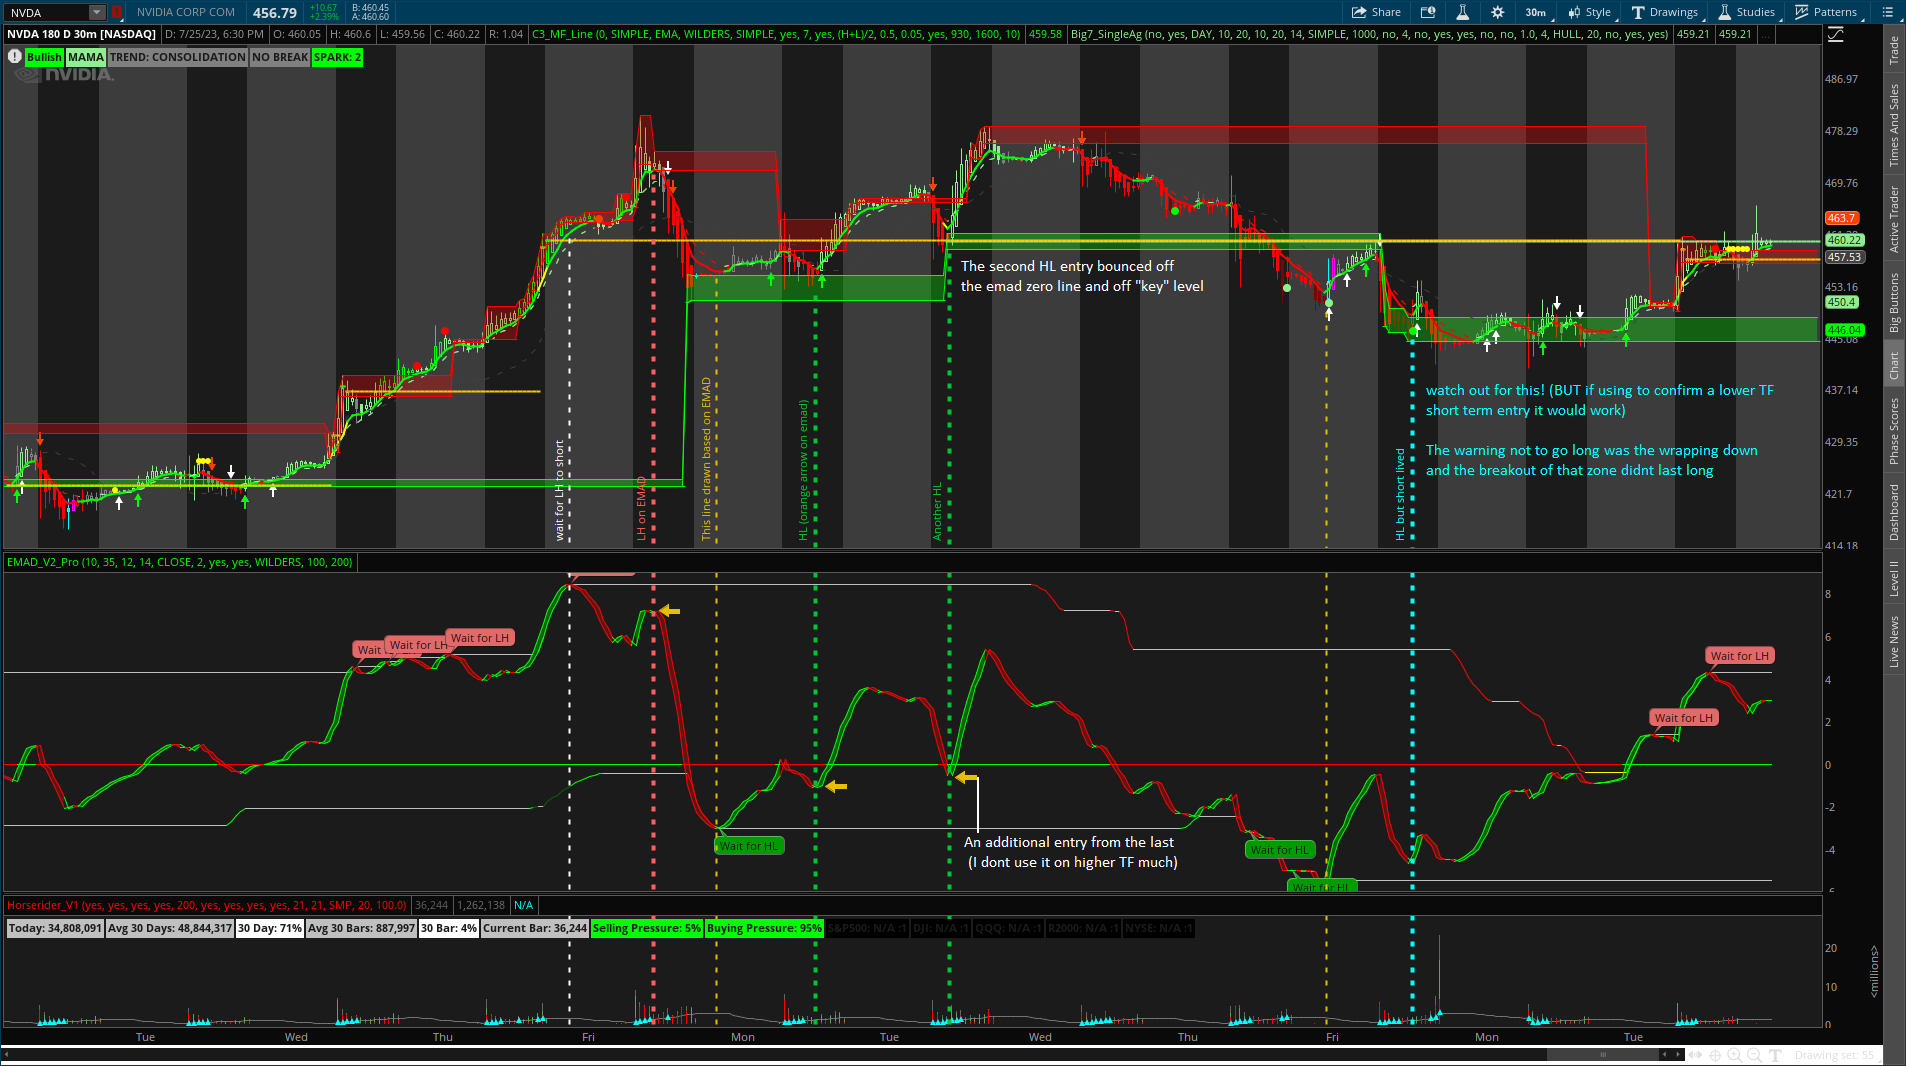This screenshot has height=1066, width=1906.
Task: Open the hamburger list menu icon
Action: (x=1887, y=12)
